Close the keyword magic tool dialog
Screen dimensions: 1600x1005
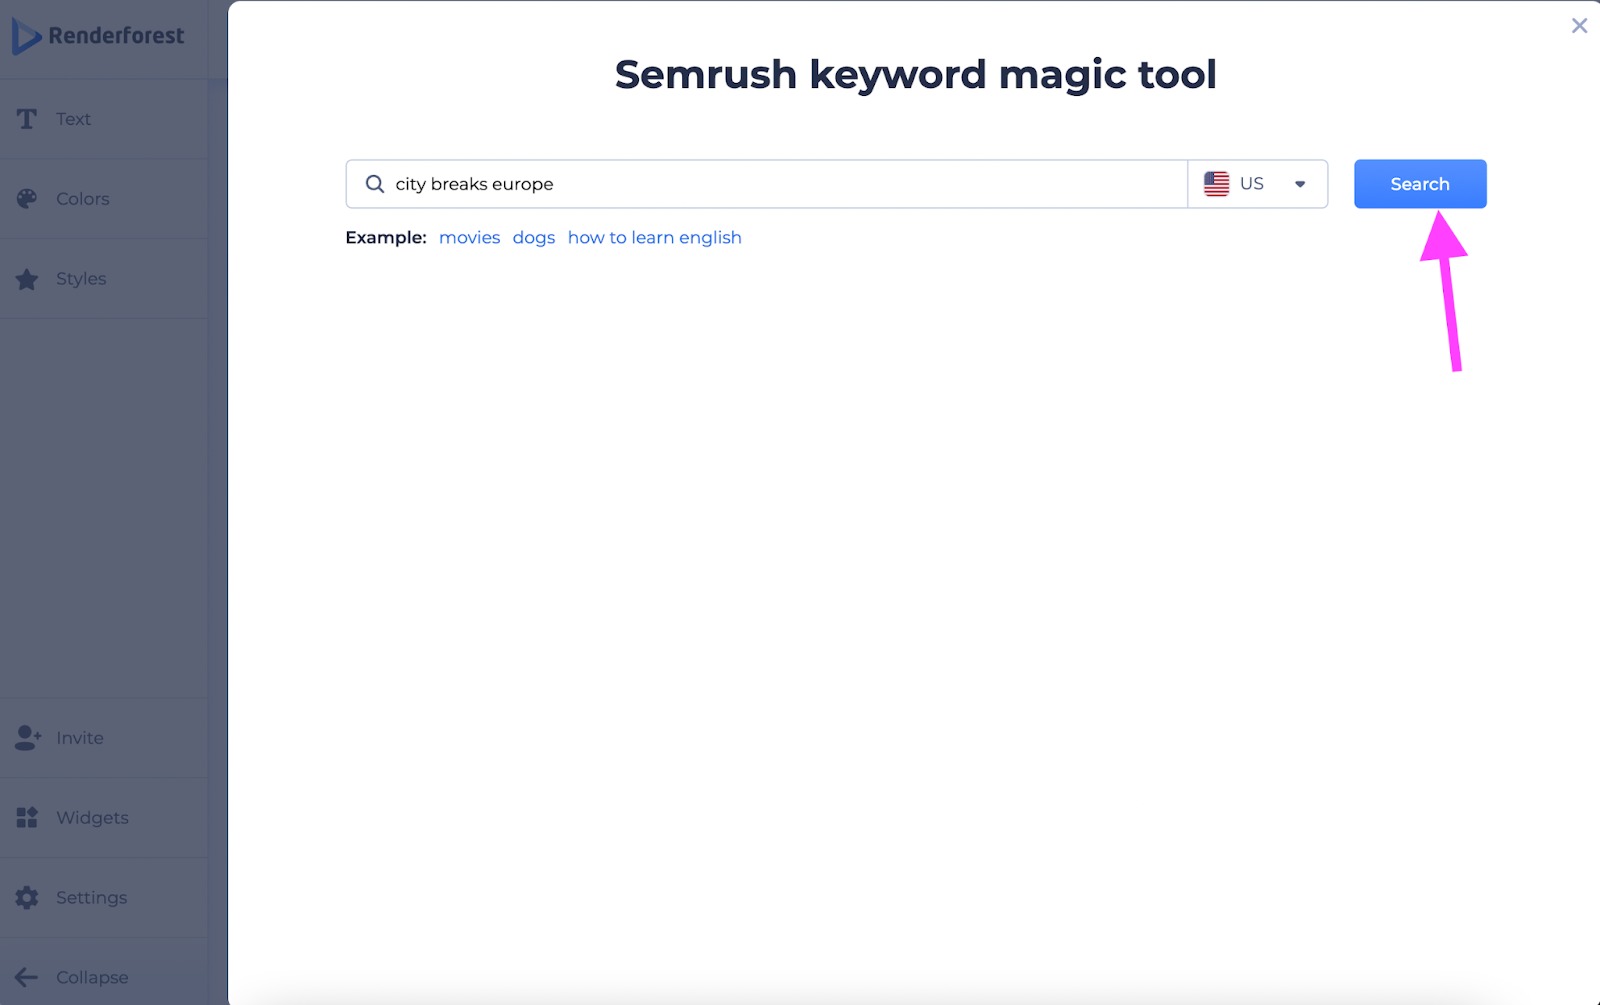(1579, 25)
